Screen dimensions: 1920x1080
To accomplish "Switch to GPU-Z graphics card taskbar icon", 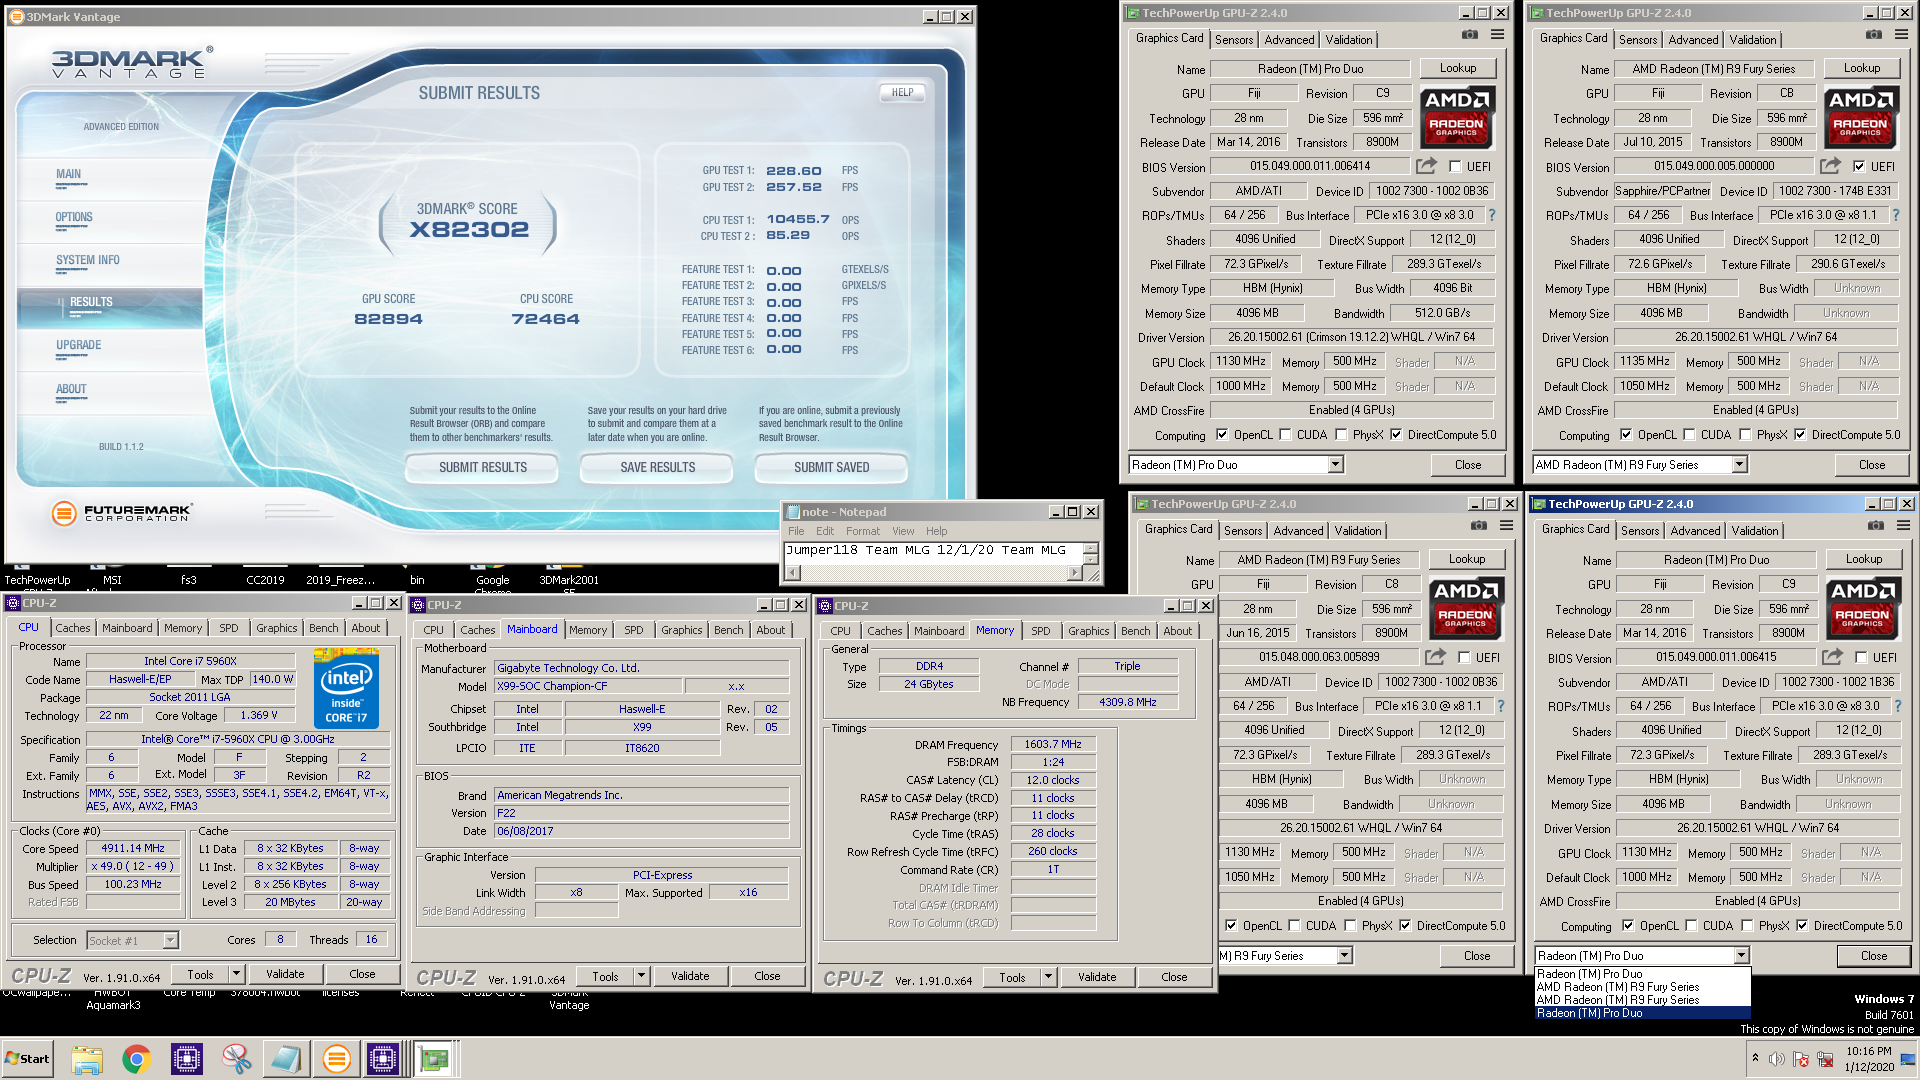I will (x=434, y=1059).
